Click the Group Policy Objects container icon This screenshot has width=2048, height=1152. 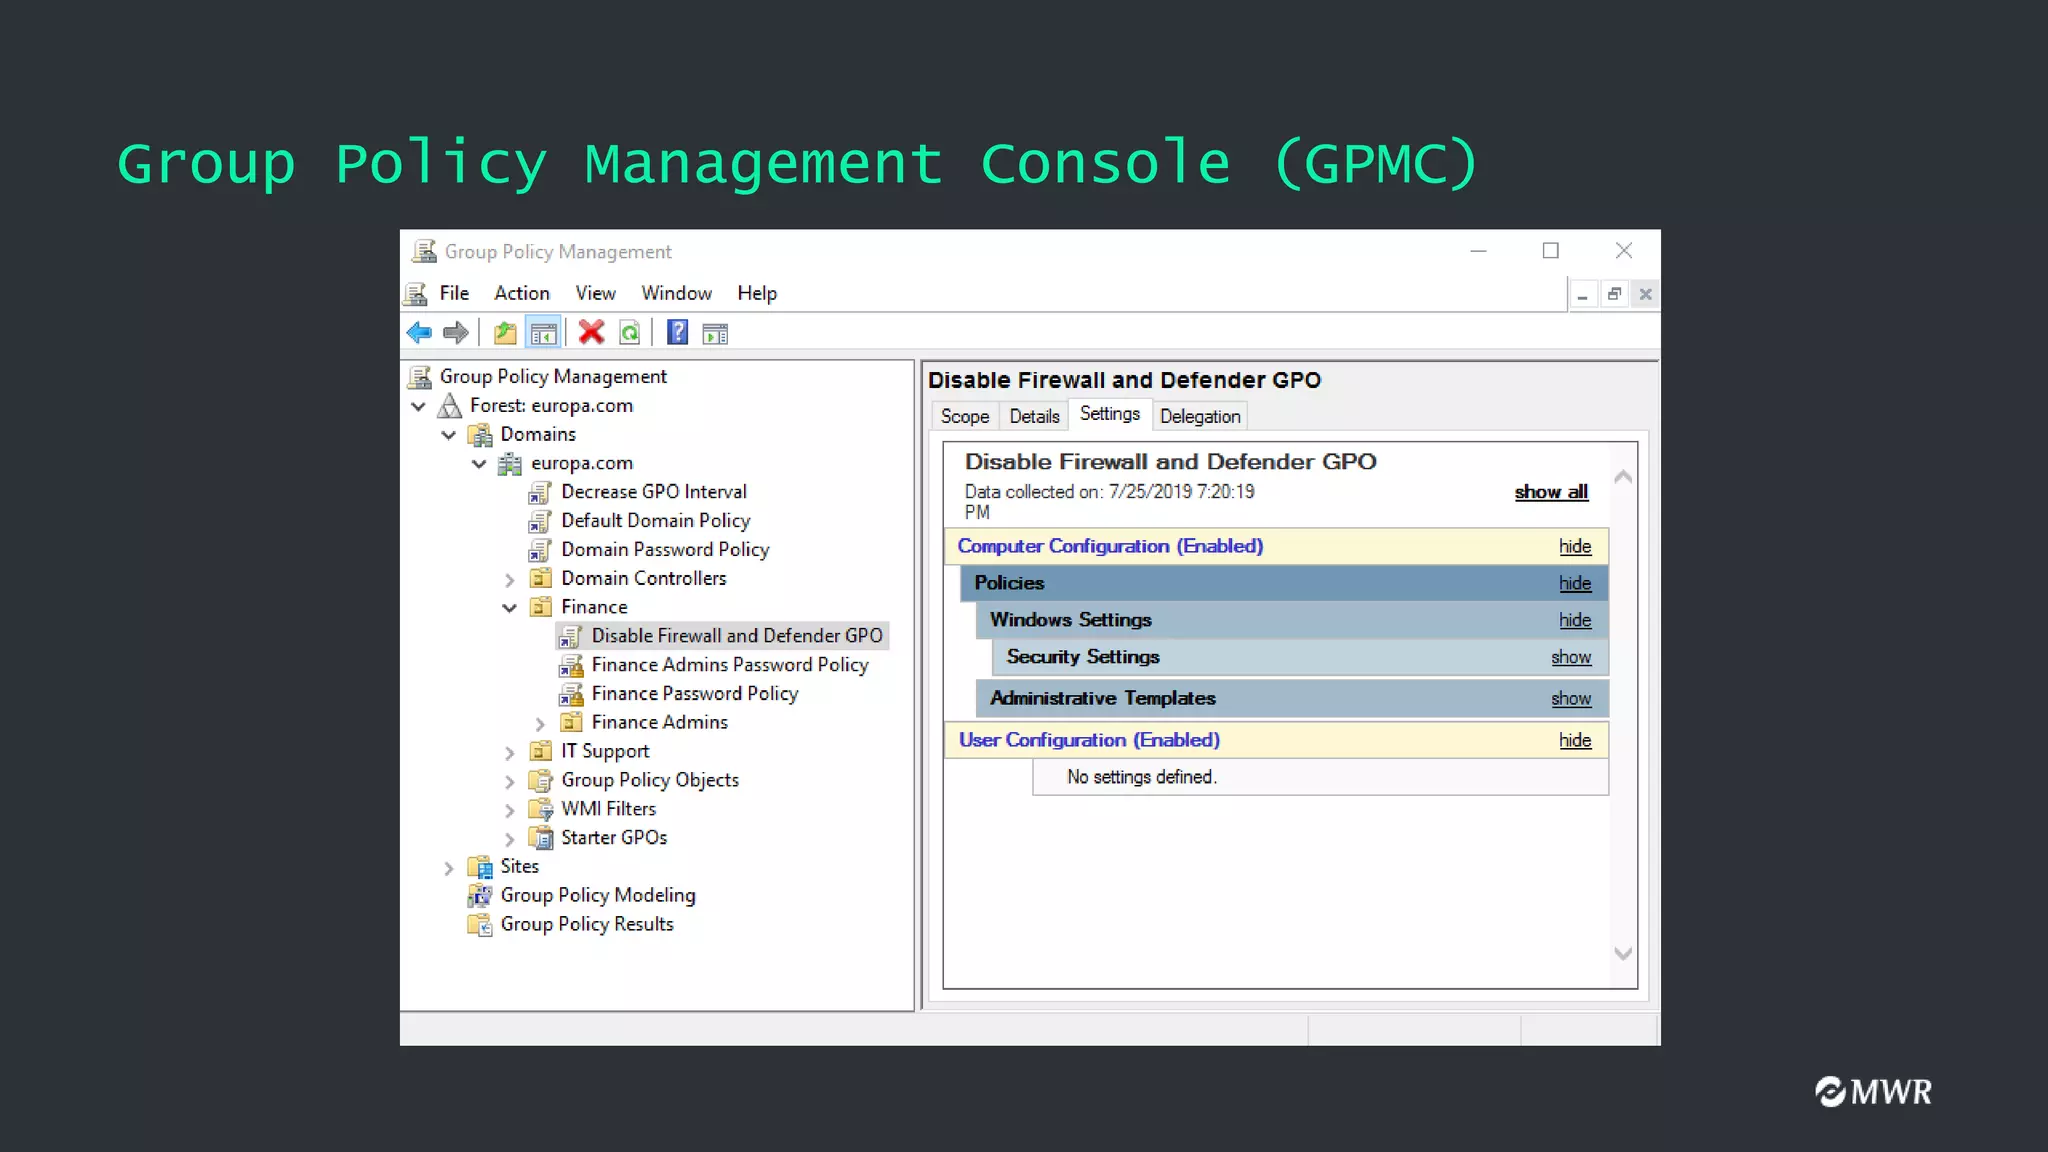(x=540, y=780)
